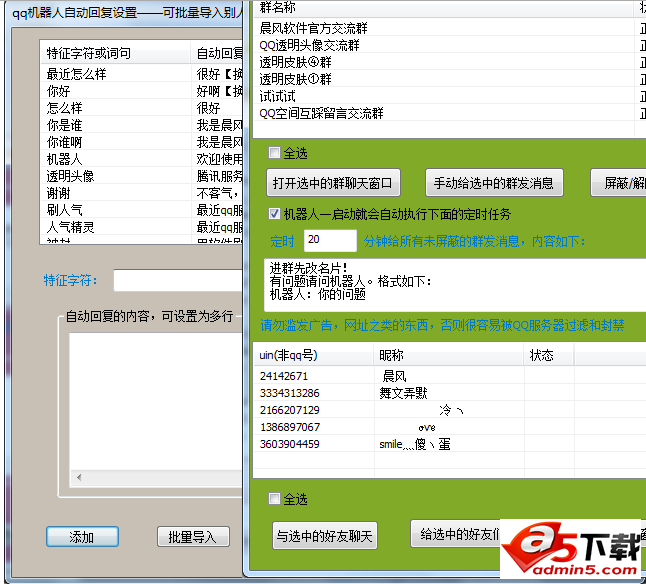The height and width of the screenshot is (584, 646).
Task: Click the left arrow of the reply box scrollbar
Action: coord(79,477)
